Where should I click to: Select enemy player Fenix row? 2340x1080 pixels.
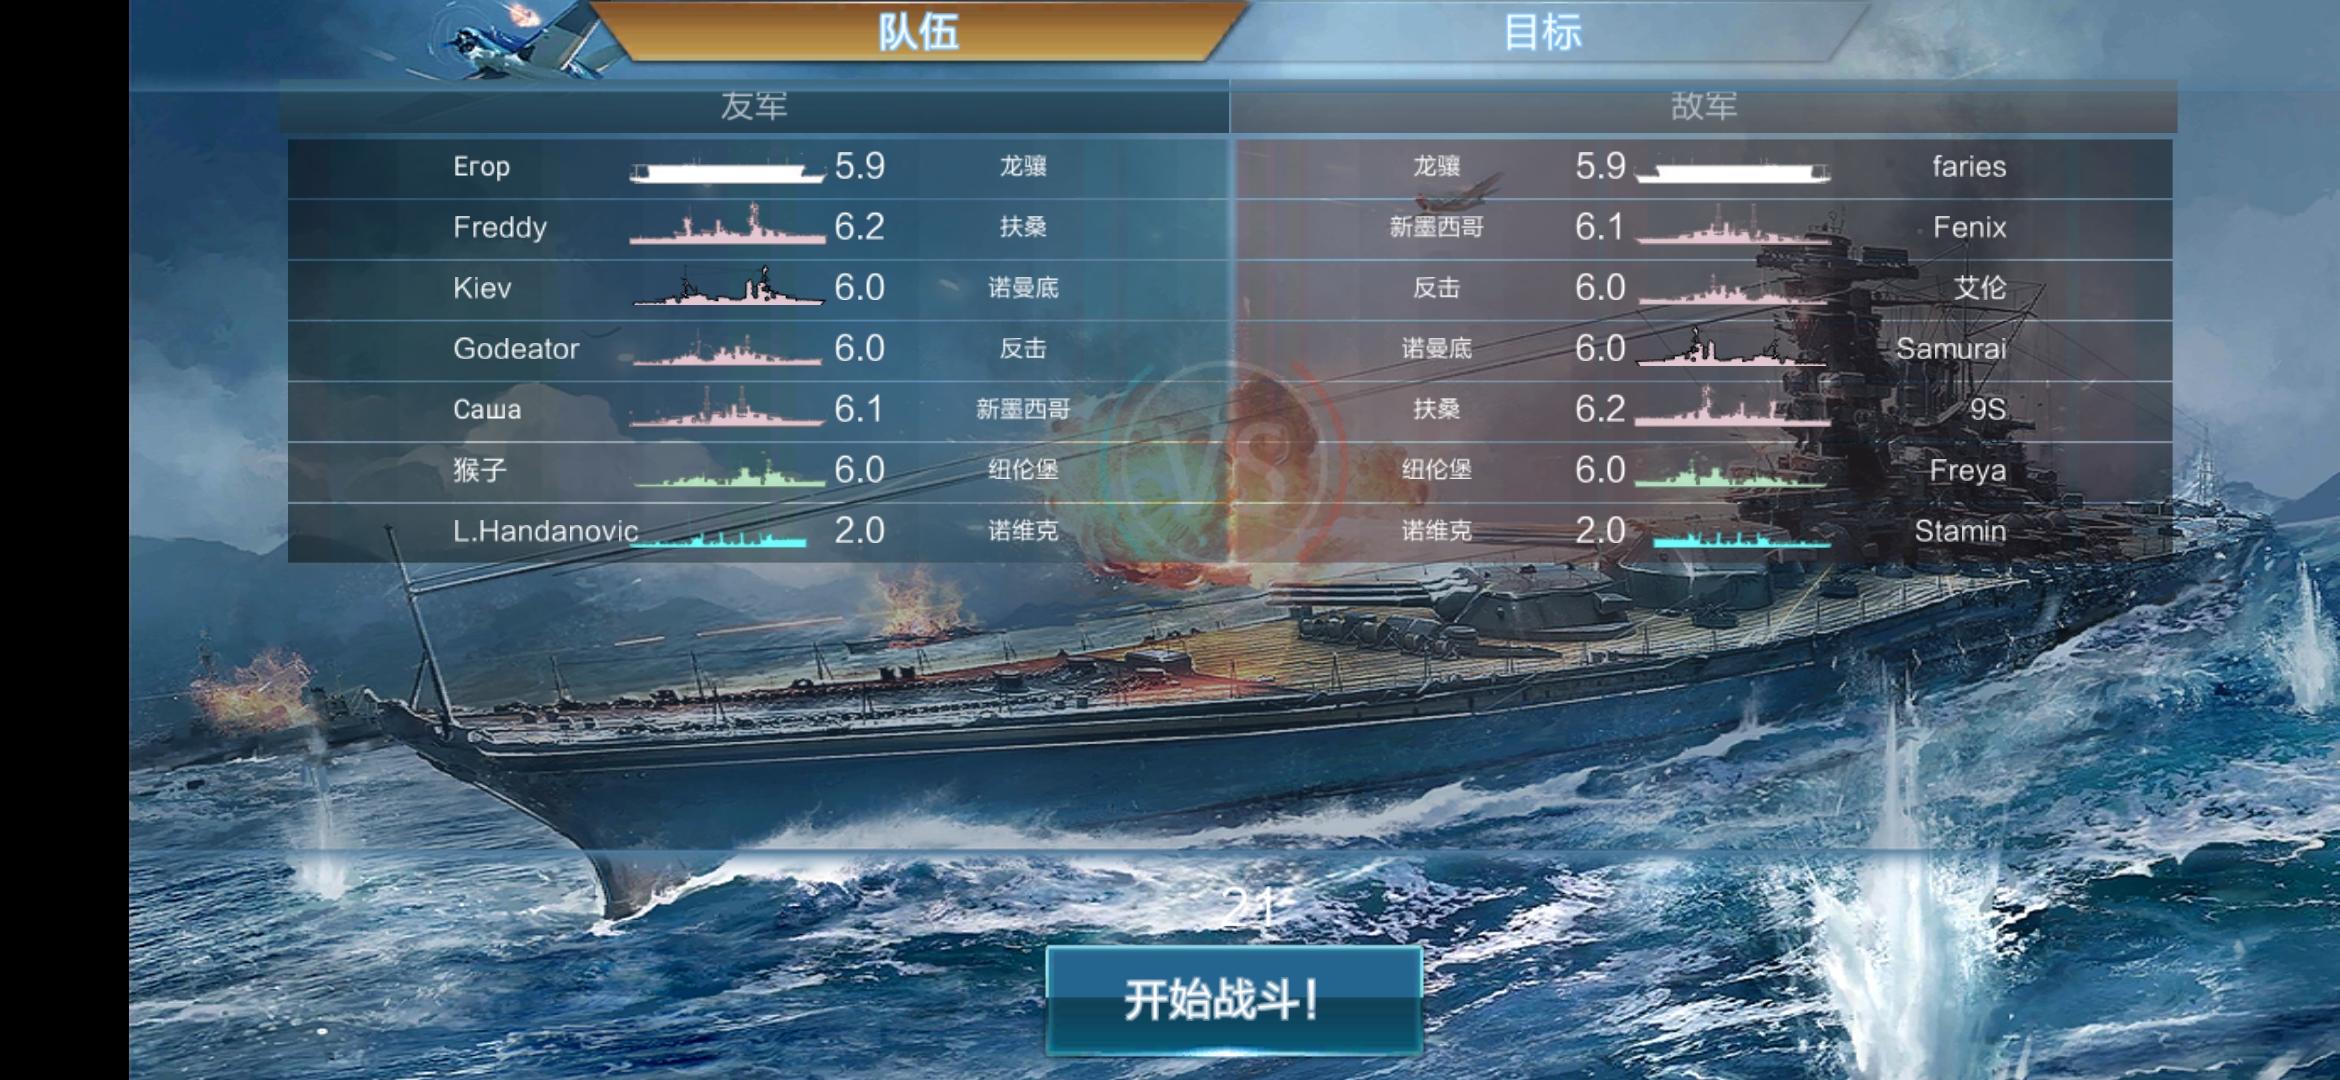tap(1704, 228)
